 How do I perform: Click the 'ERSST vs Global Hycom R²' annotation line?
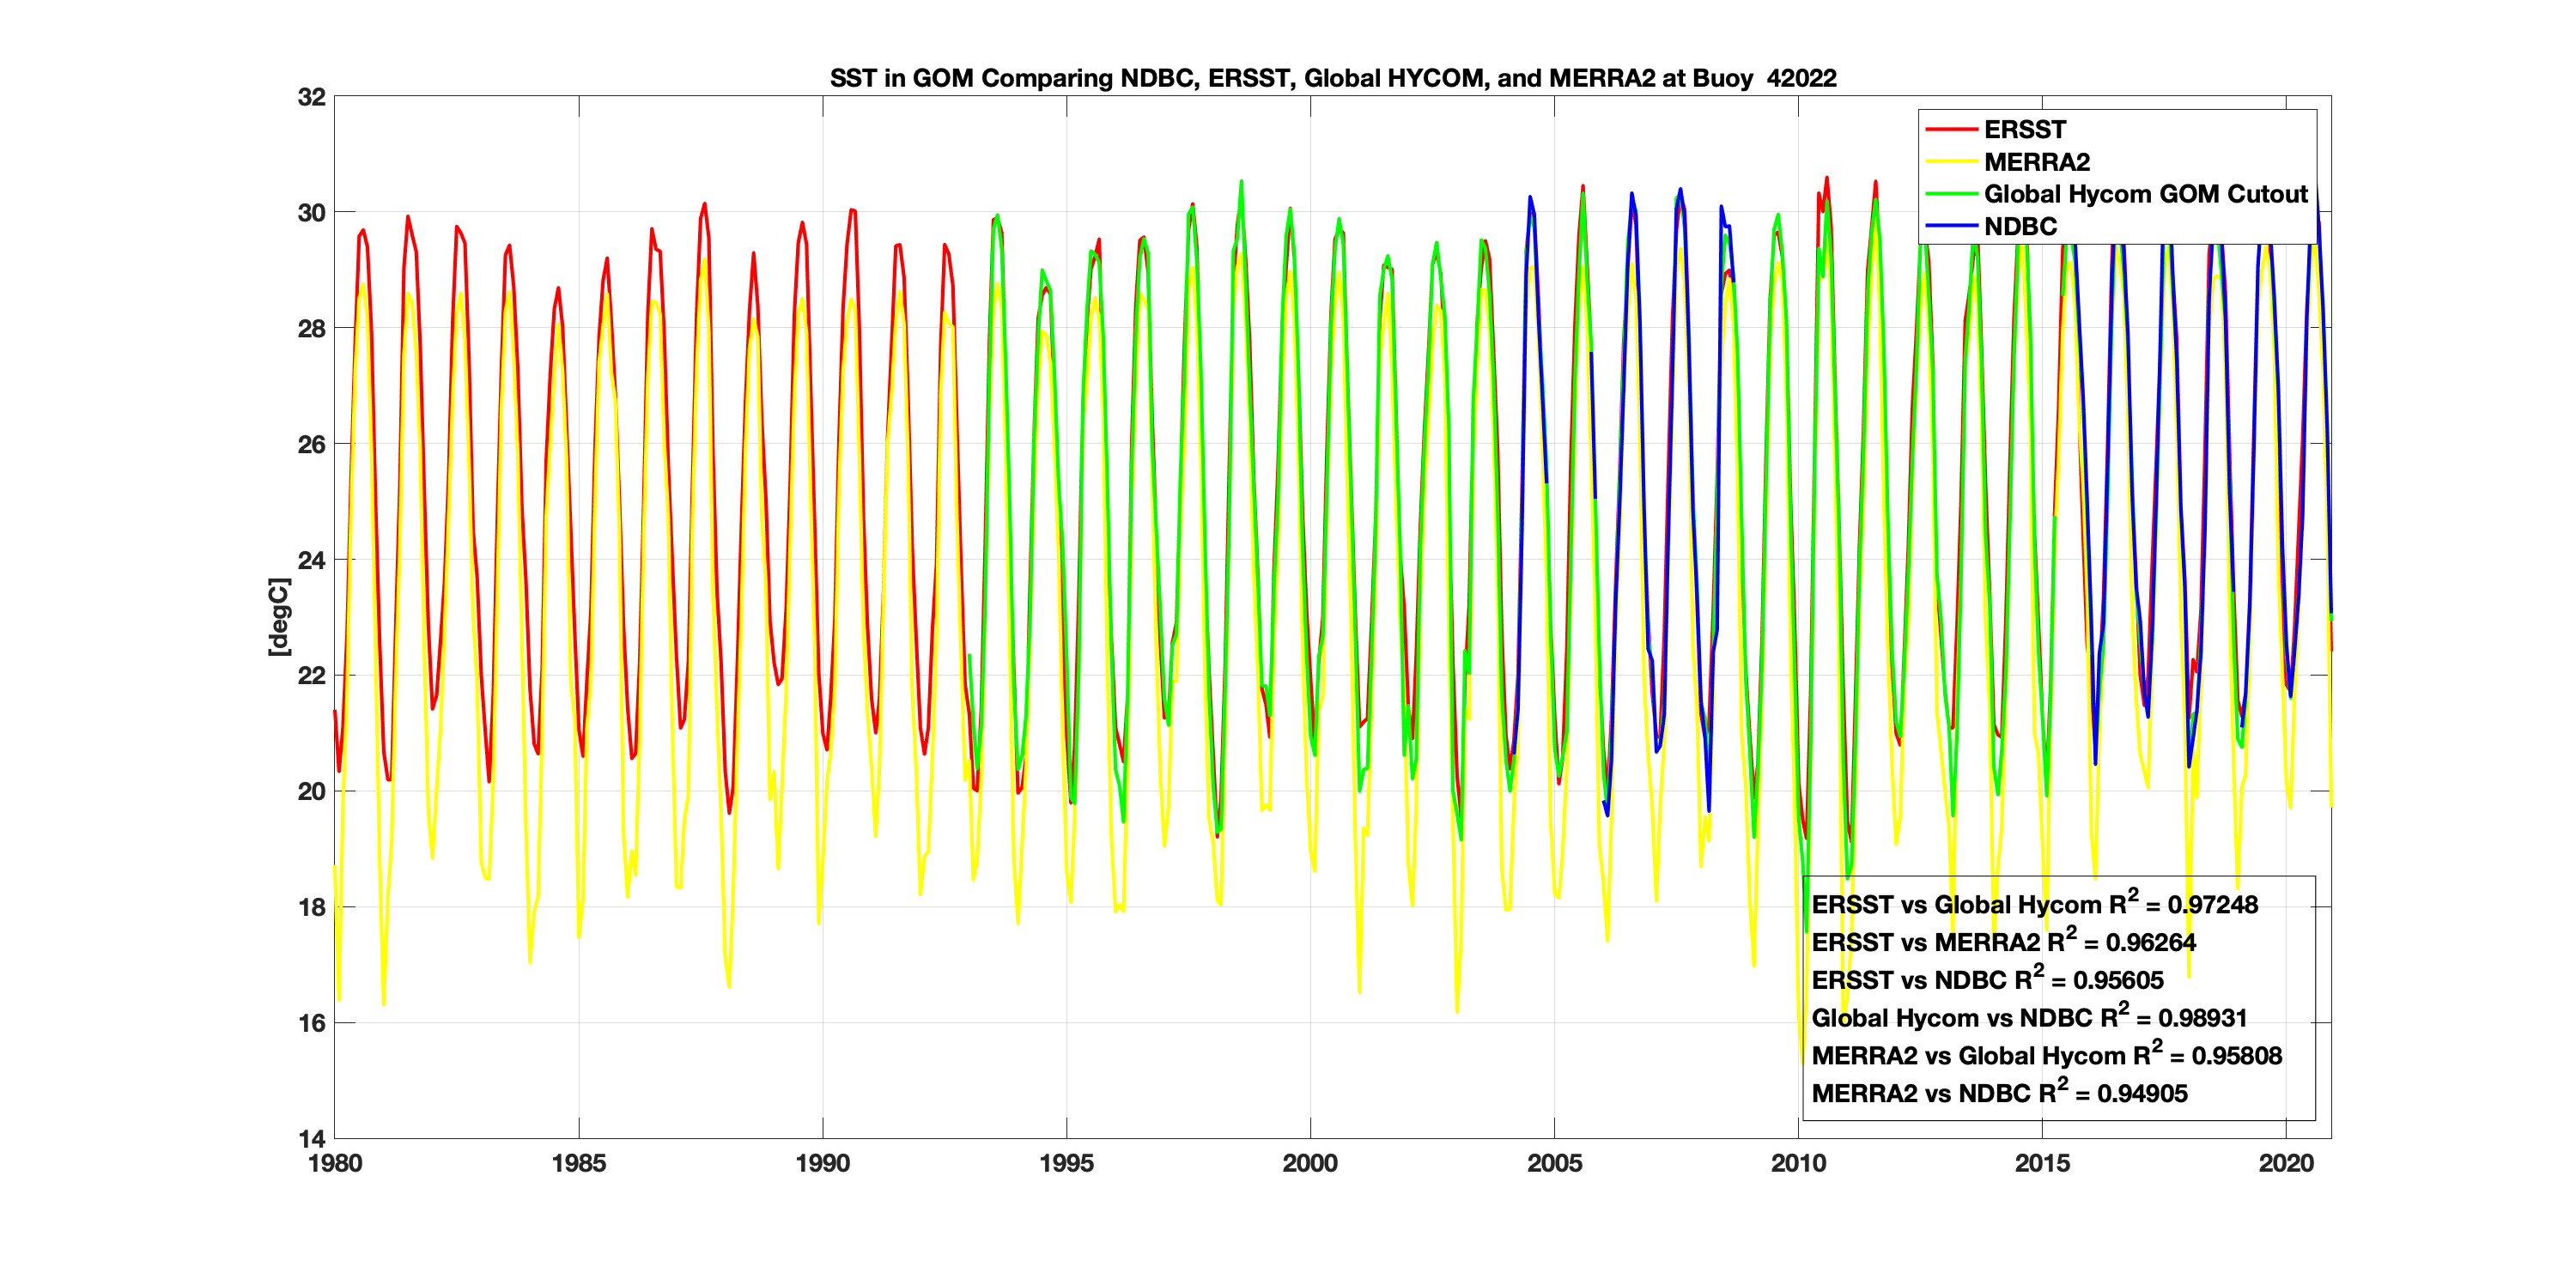click(2034, 904)
